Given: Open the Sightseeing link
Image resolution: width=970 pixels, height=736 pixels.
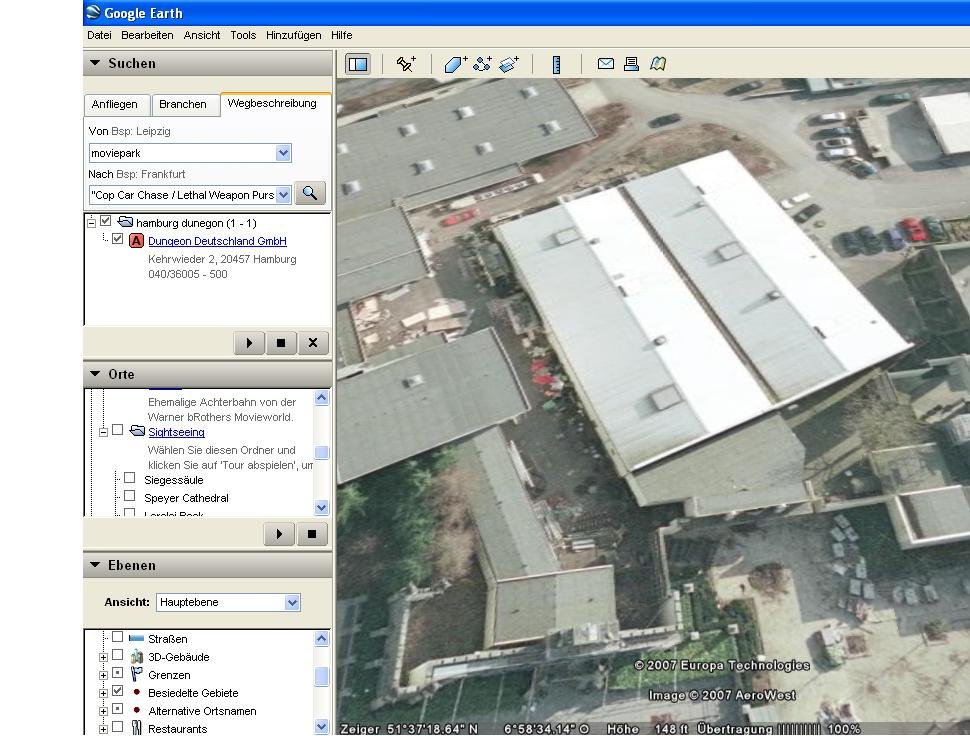Looking at the screenshot, I should 176,432.
